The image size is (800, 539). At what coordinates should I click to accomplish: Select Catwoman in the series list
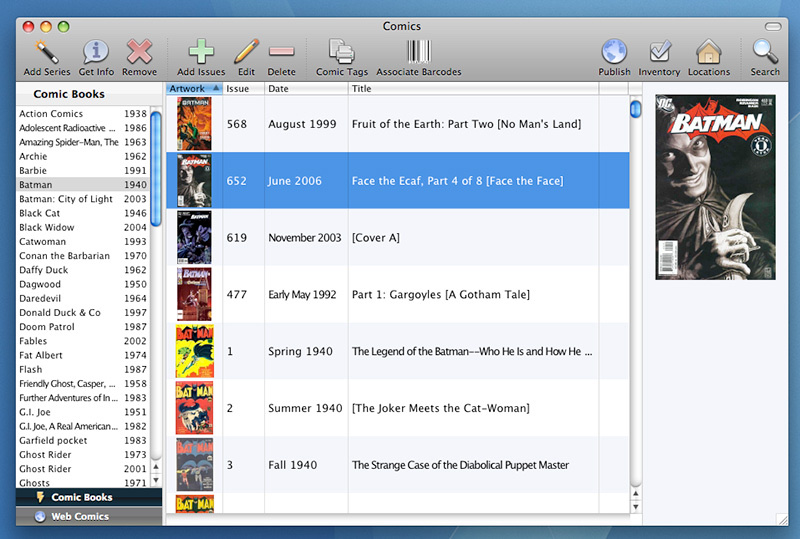click(43, 242)
